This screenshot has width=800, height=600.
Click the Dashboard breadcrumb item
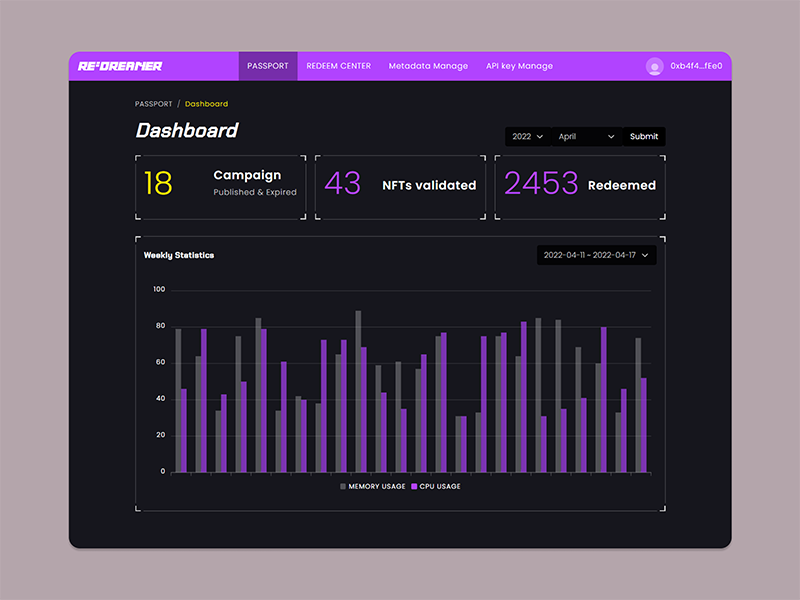pos(206,104)
